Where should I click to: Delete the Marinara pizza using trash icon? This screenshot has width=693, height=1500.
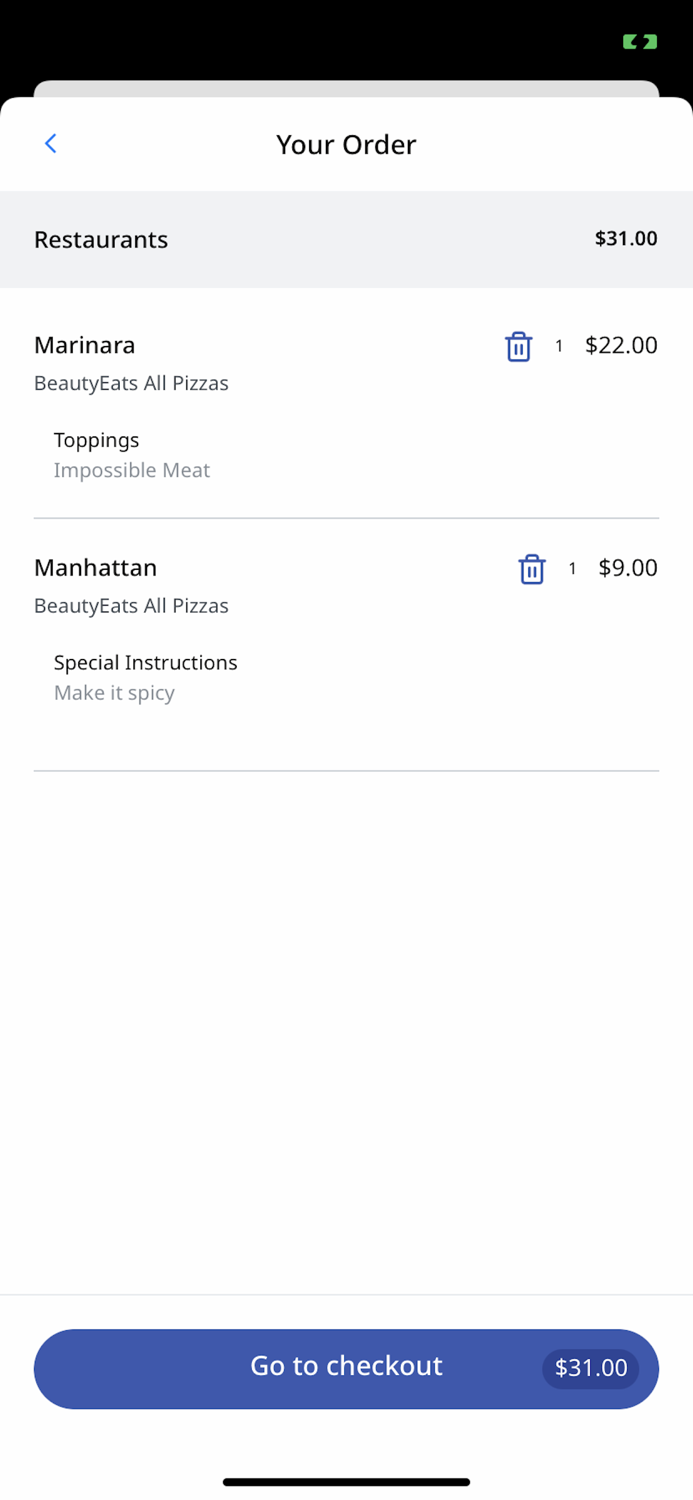518,346
